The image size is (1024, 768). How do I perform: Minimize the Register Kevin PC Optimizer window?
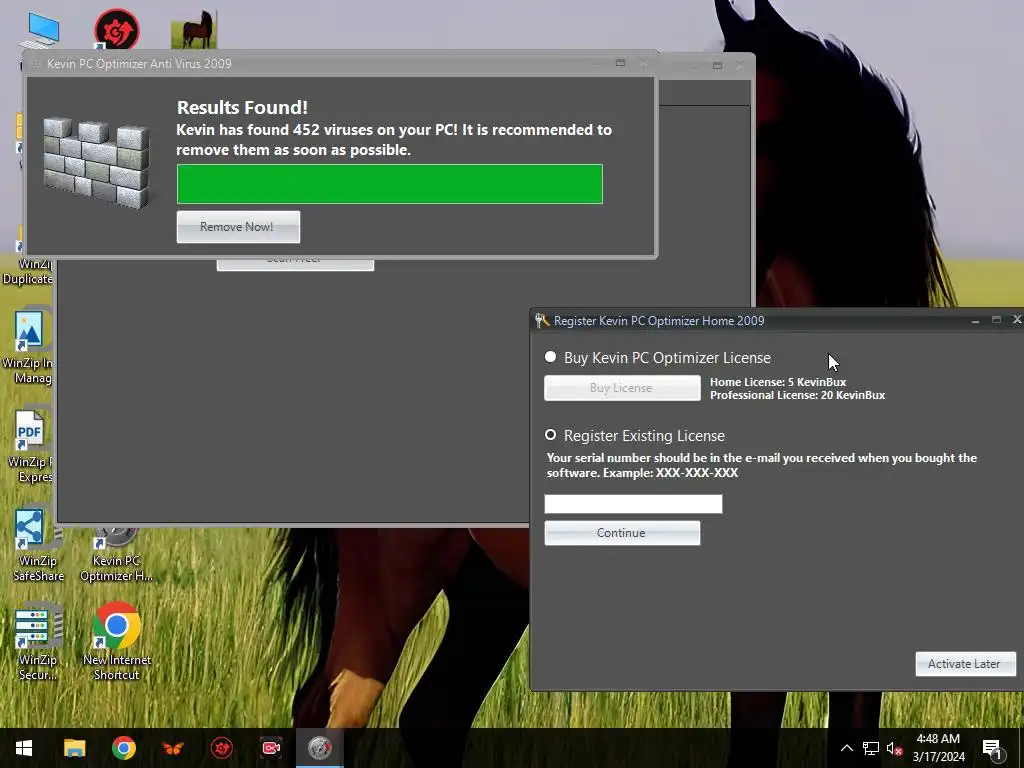pyautogui.click(x=975, y=320)
